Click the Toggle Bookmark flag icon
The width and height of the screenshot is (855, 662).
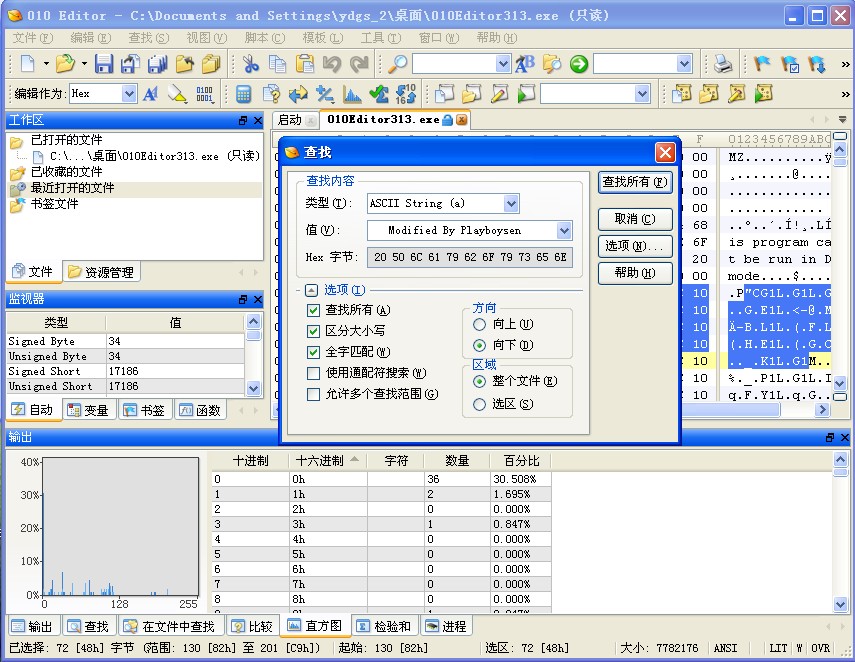coord(762,64)
